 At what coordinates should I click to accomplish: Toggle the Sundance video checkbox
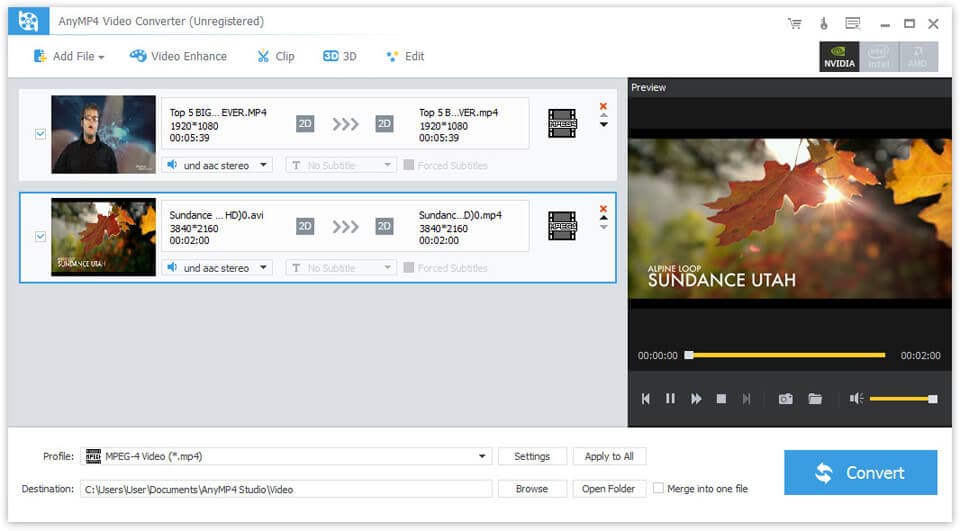(41, 237)
